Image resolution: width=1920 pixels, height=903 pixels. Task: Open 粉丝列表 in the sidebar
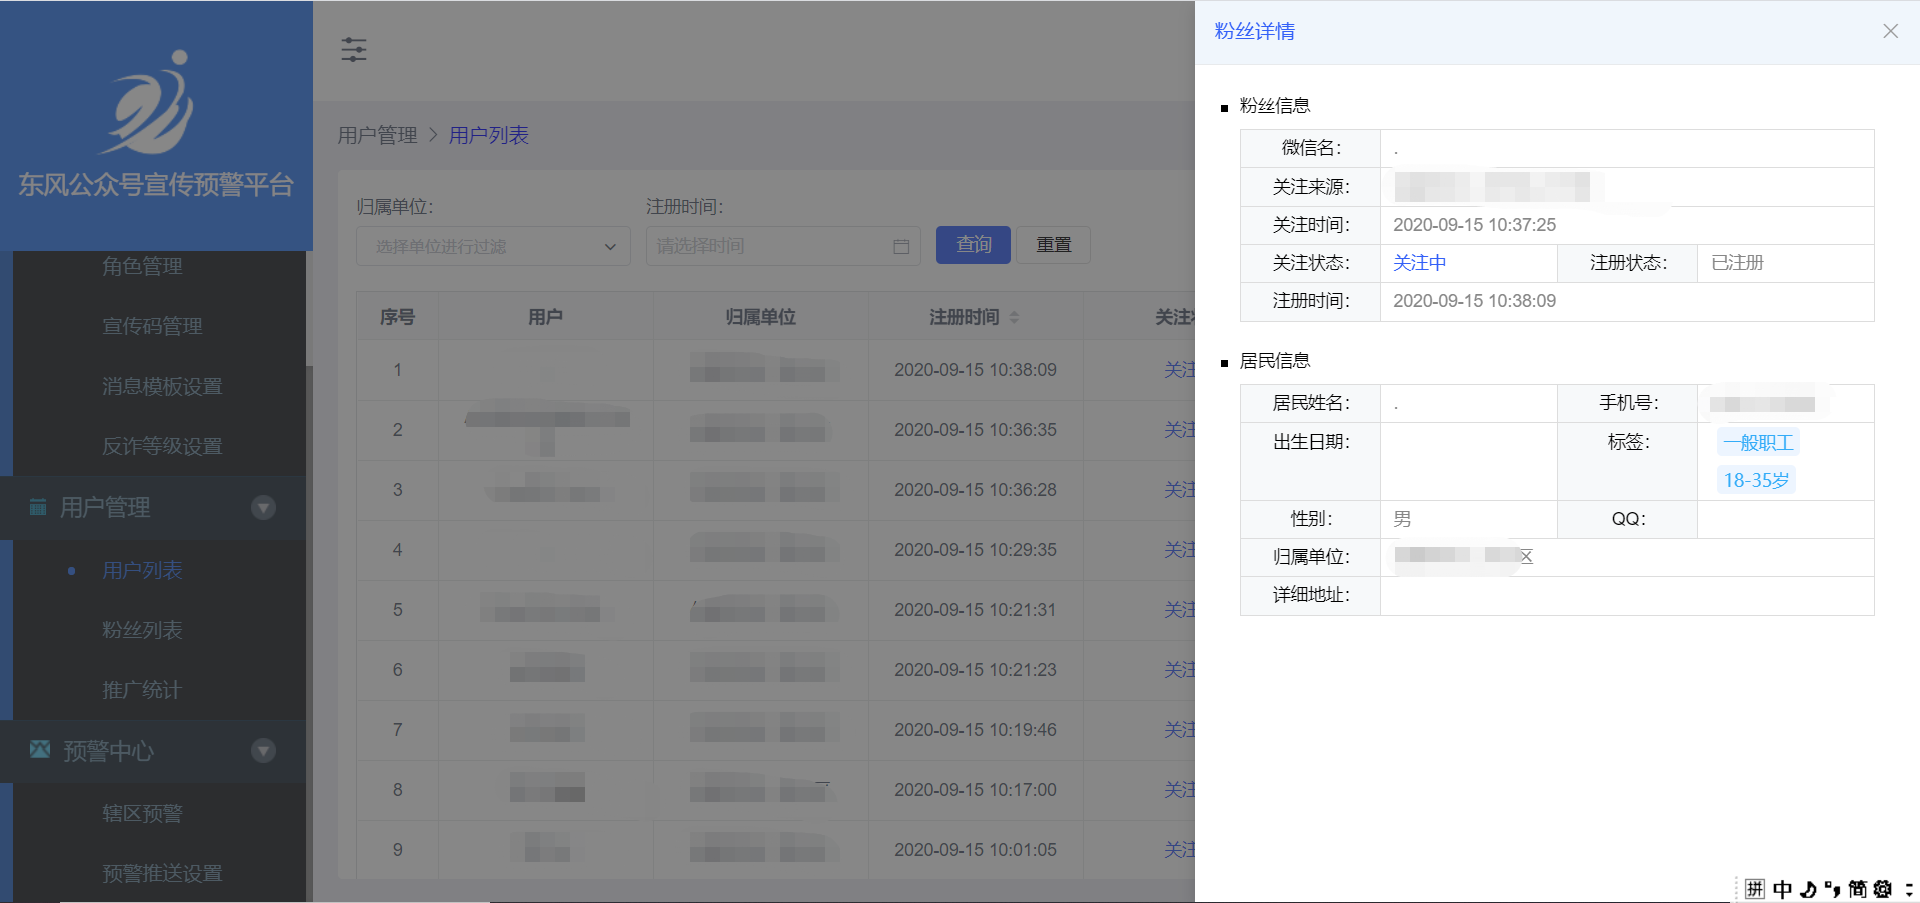142,630
